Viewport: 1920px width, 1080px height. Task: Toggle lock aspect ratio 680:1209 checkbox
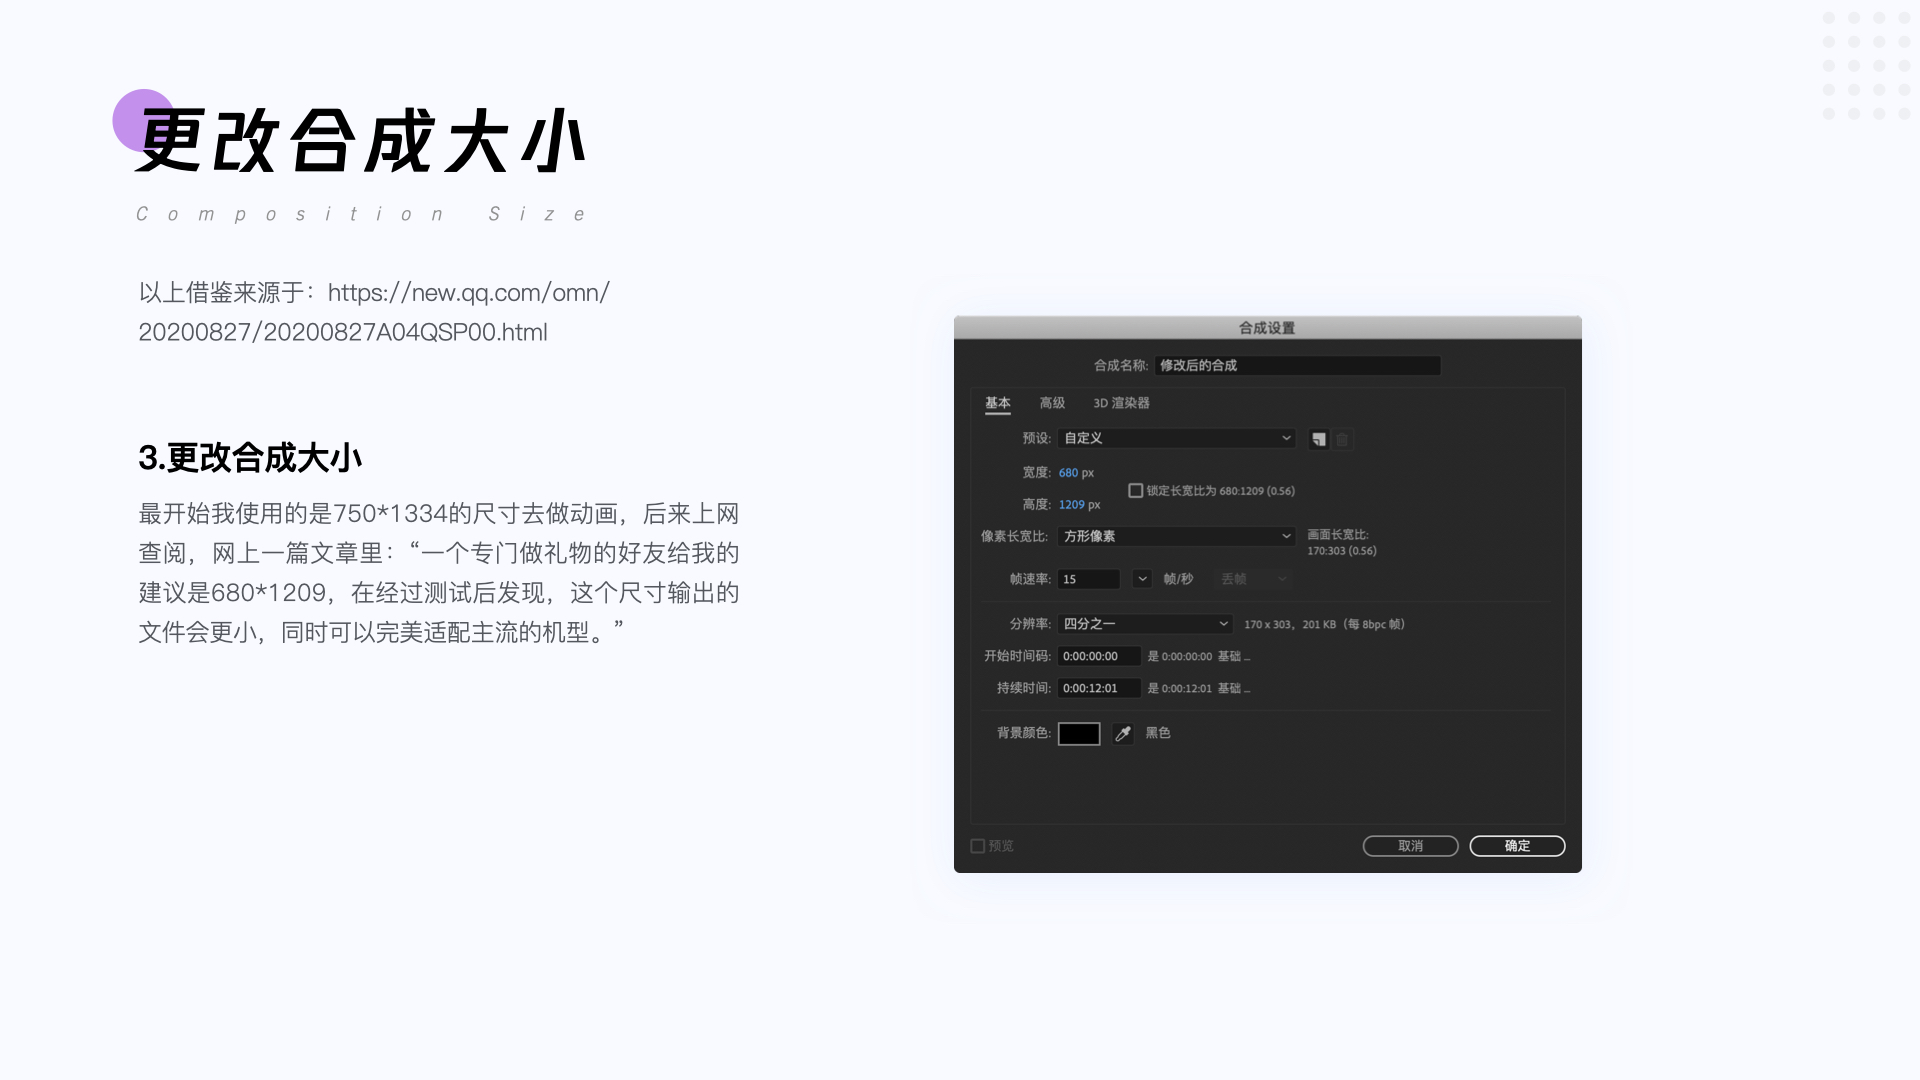pyautogui.click(x=1136, y=491)
